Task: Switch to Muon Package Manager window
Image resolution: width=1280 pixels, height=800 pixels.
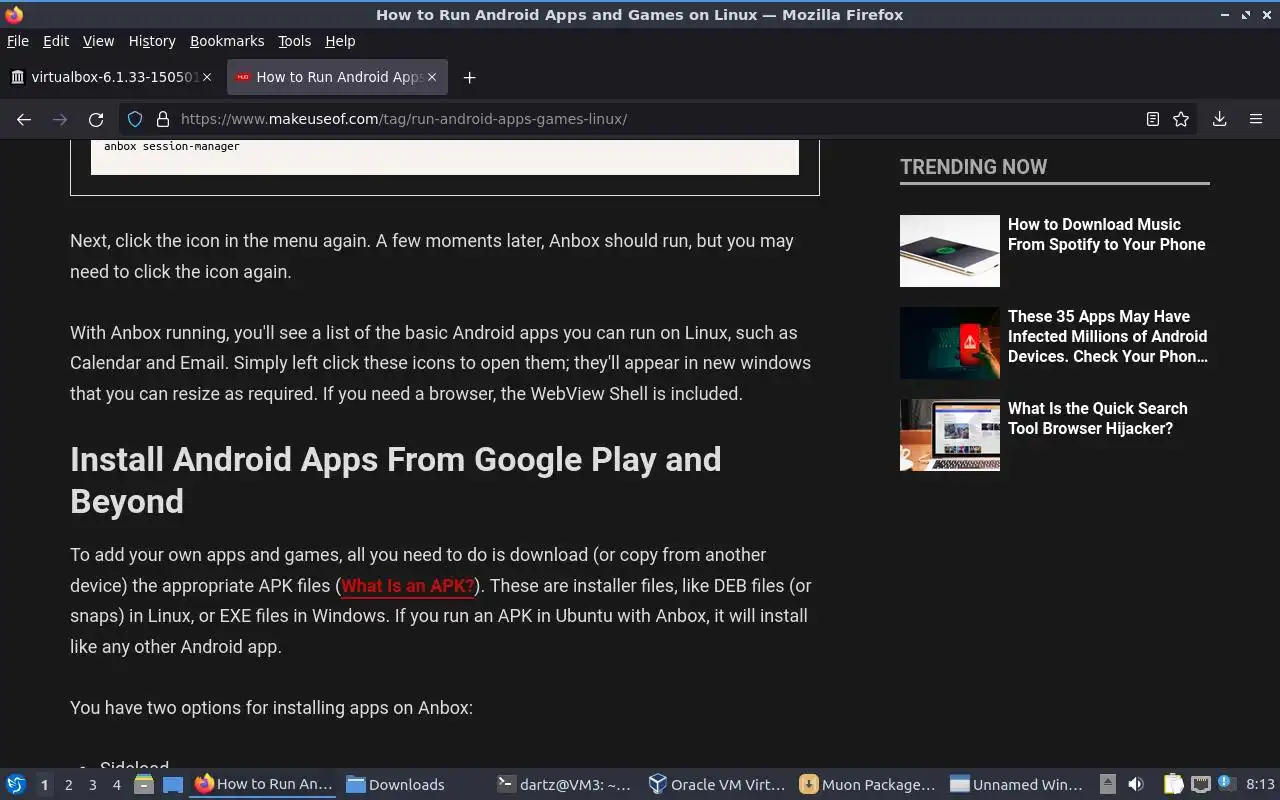Action: (867, 785)
